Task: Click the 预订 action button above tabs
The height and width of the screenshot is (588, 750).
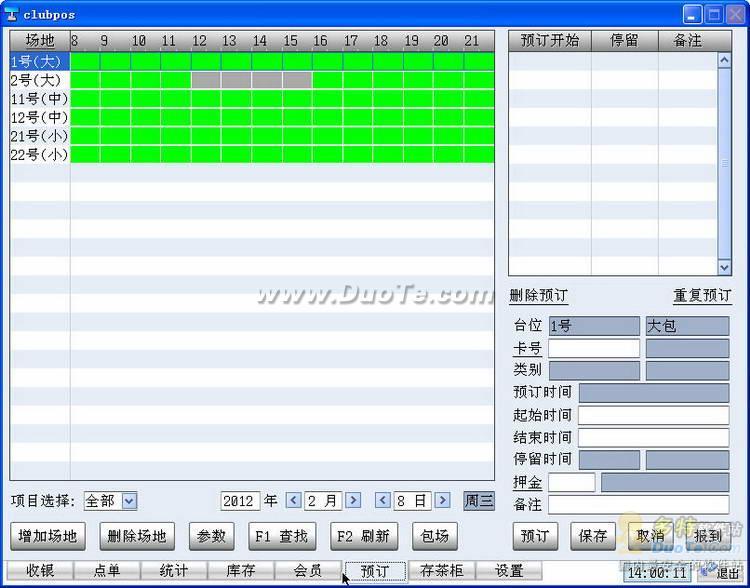Action: (x=535, y=536)
